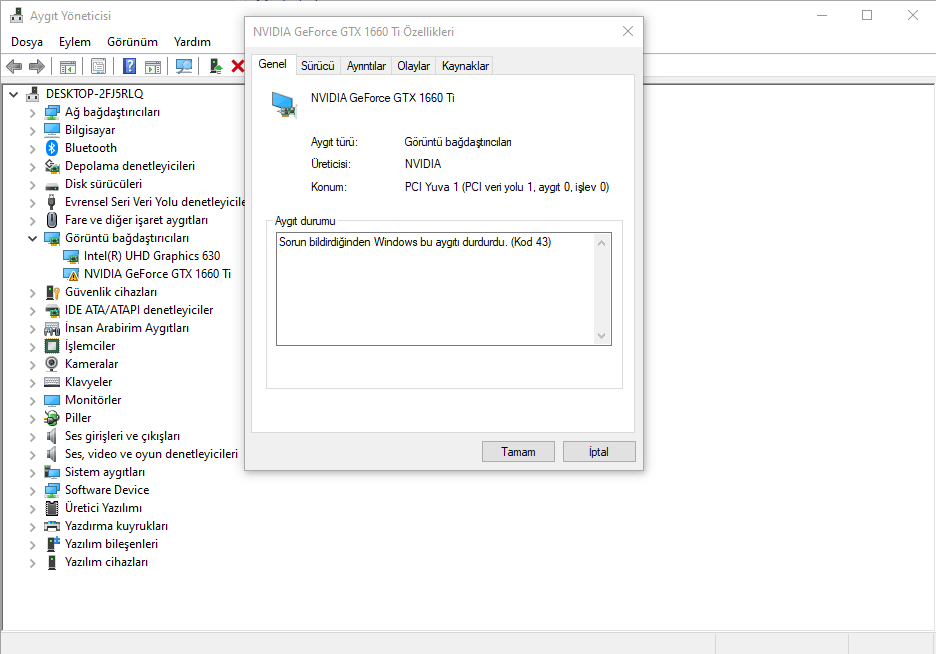Expand Yazılım cihazları category
This screenshot has height=654, width=936.
pos(32,563)
